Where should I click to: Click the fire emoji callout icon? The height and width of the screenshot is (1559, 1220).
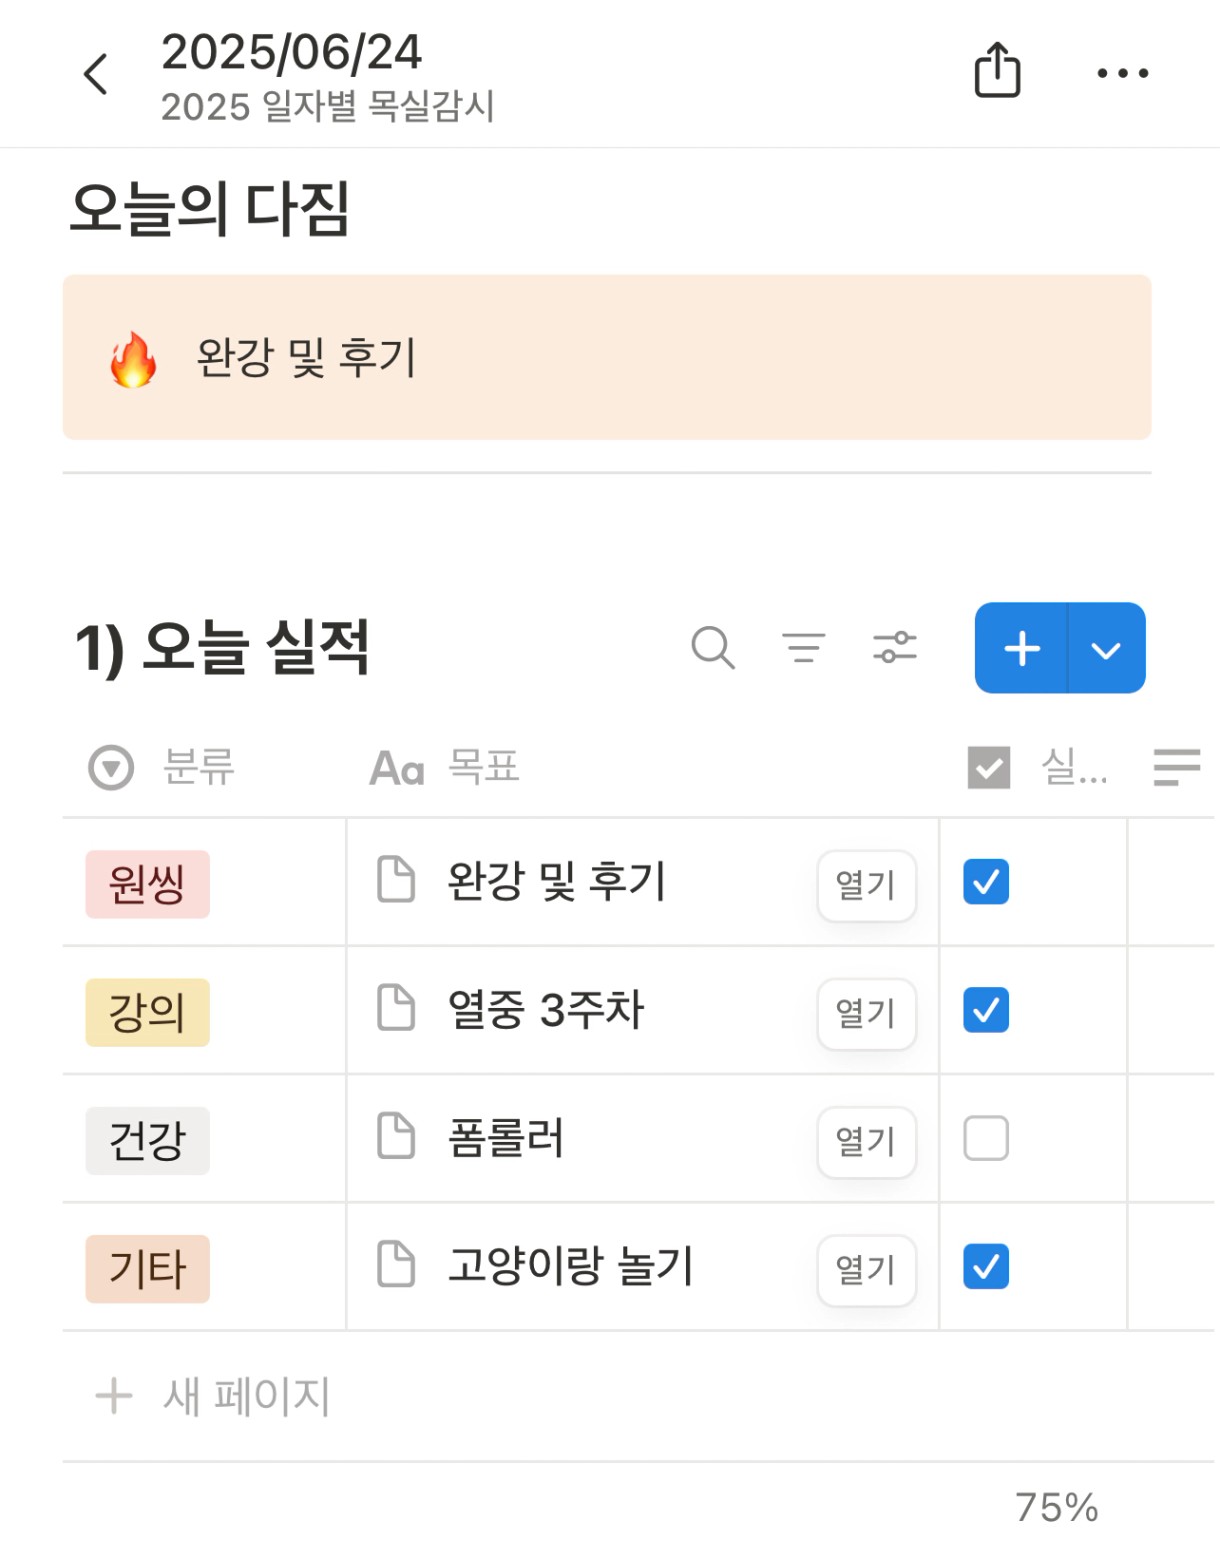coord(133,359)
